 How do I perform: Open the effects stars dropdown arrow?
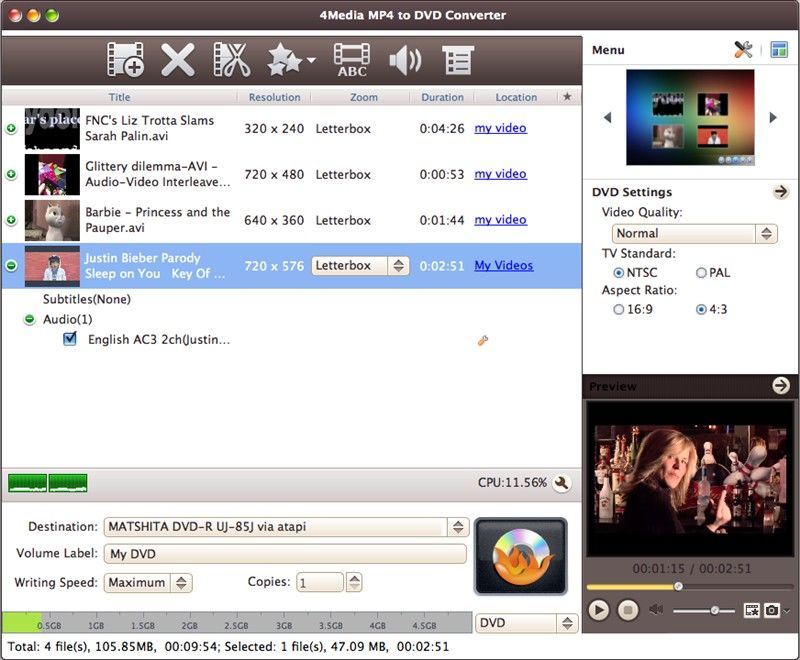click(311, 60)
